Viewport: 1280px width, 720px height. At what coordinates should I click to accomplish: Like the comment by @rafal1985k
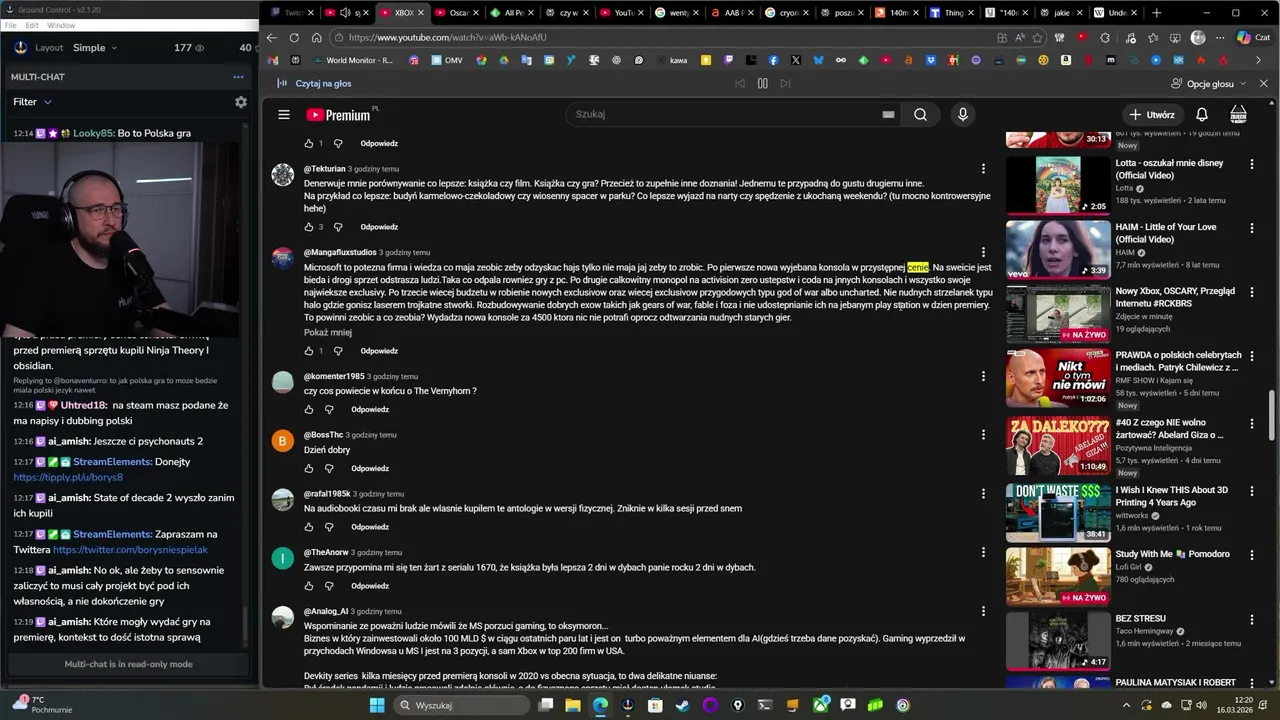pyautogui.click(x=309, y=527)
